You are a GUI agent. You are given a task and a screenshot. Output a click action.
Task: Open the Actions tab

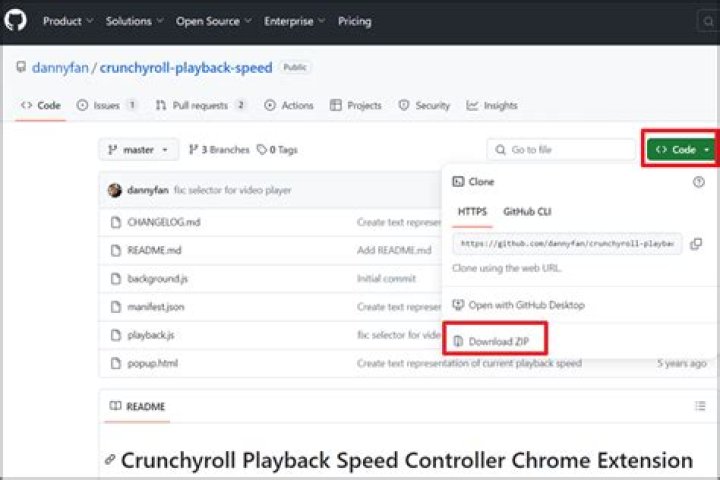[x=289, y=105]
